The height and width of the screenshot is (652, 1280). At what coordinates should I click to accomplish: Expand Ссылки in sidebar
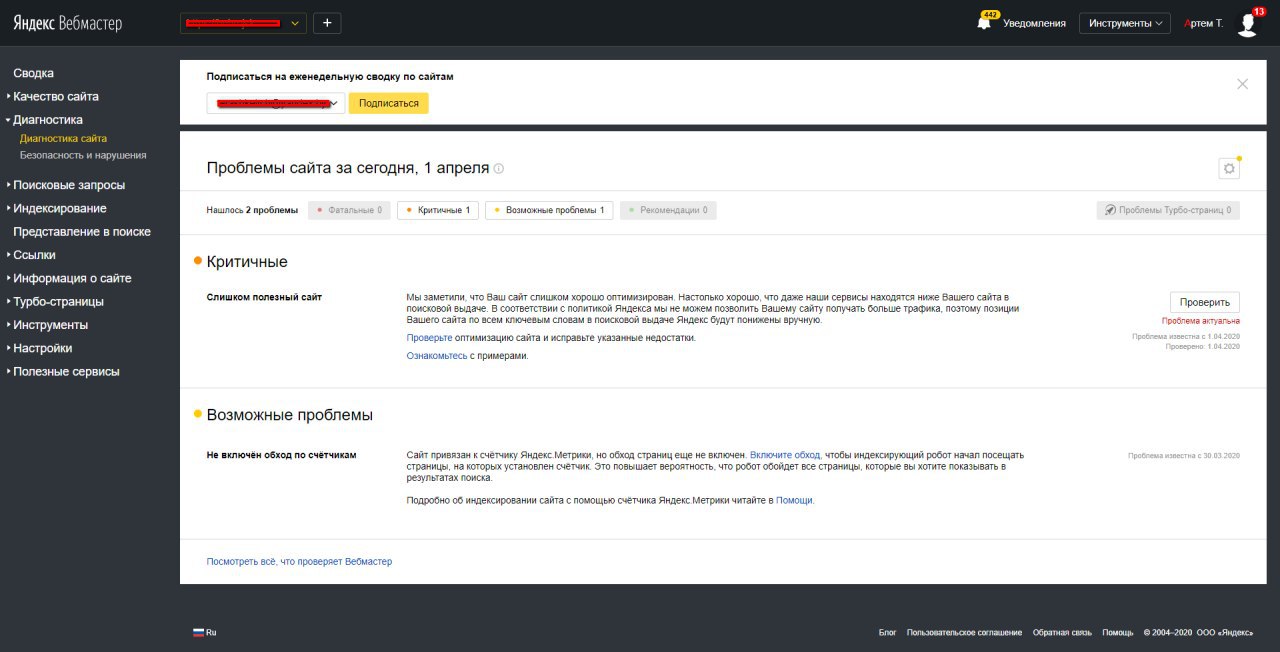[34, 255]
